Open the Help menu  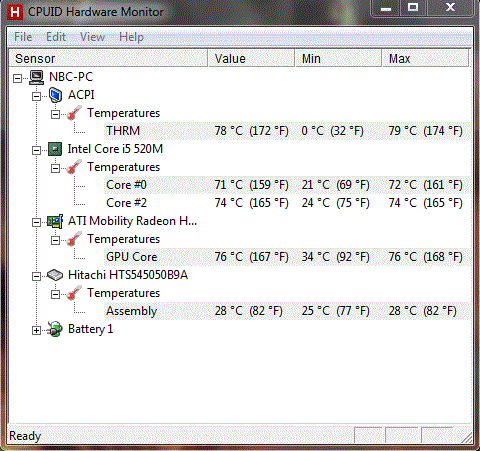(131, 37)
